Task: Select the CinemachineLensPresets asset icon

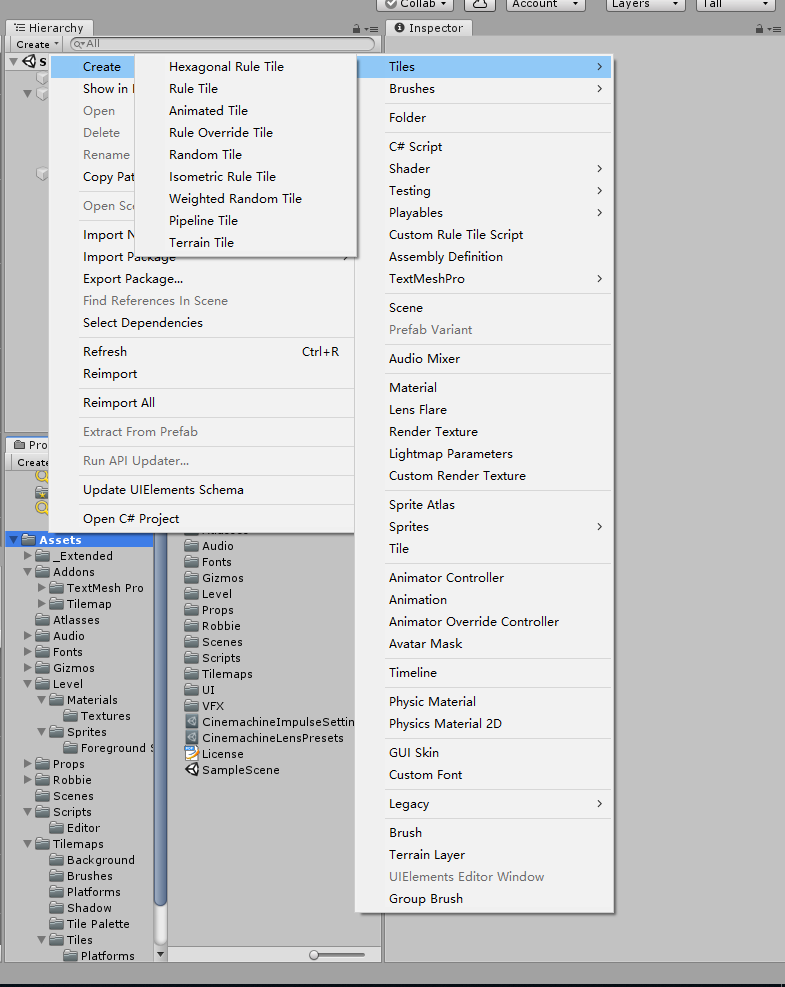Action: 192,738
